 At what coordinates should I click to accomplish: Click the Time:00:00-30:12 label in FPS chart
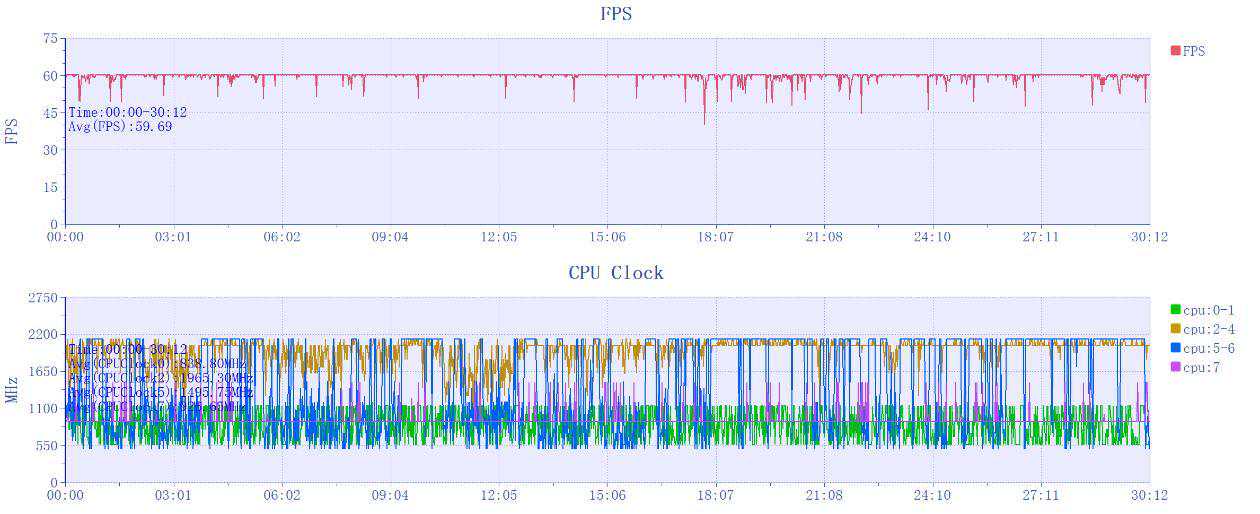[x=127, y=113]
